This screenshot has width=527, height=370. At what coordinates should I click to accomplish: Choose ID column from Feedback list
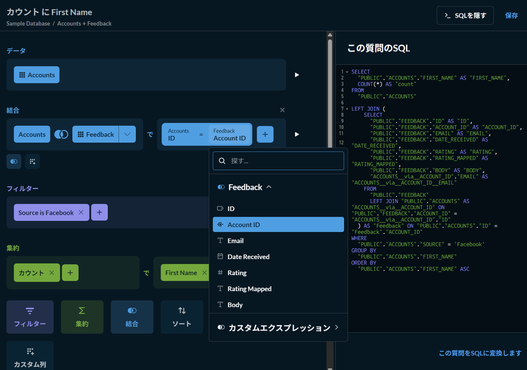click(278, 209)
